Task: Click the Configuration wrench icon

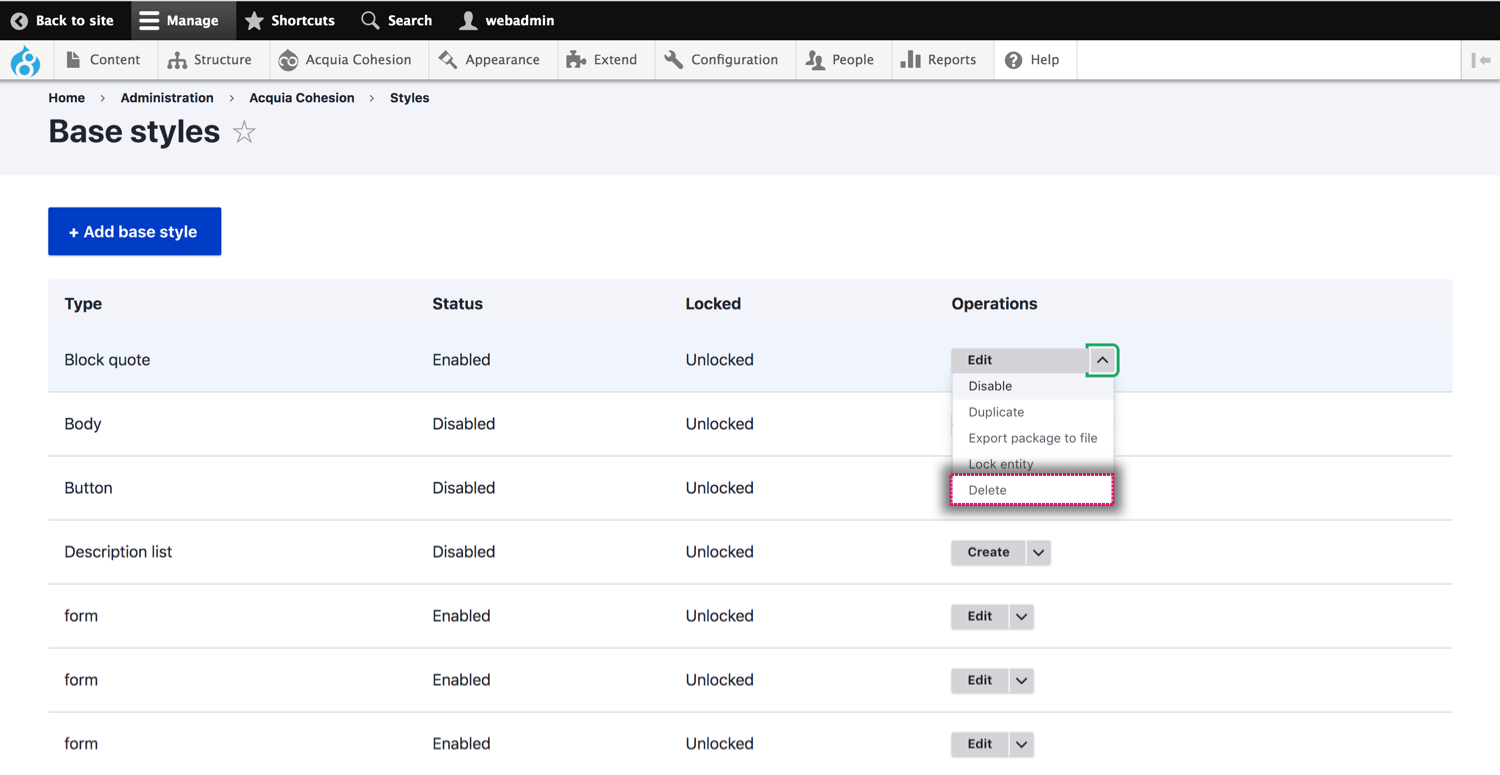Action: pyautogui.click(x=674, y=60)
